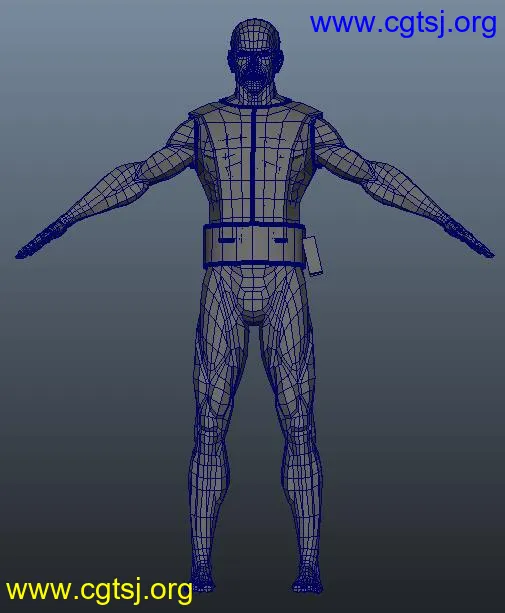Click the blue www.cgtsj.org watermark text
Screen dimensions: 505x613
403,23
